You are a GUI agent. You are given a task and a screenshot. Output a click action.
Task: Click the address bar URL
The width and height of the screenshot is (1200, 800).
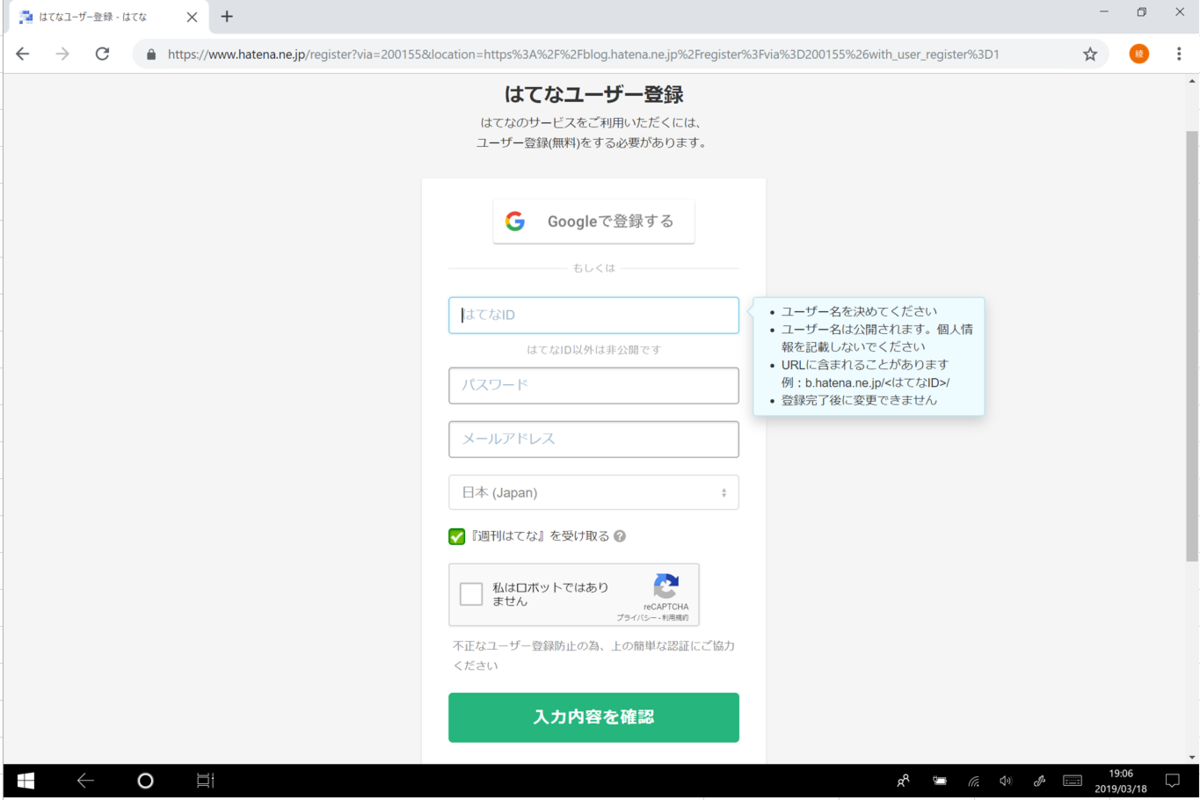[x=583, y=55]
